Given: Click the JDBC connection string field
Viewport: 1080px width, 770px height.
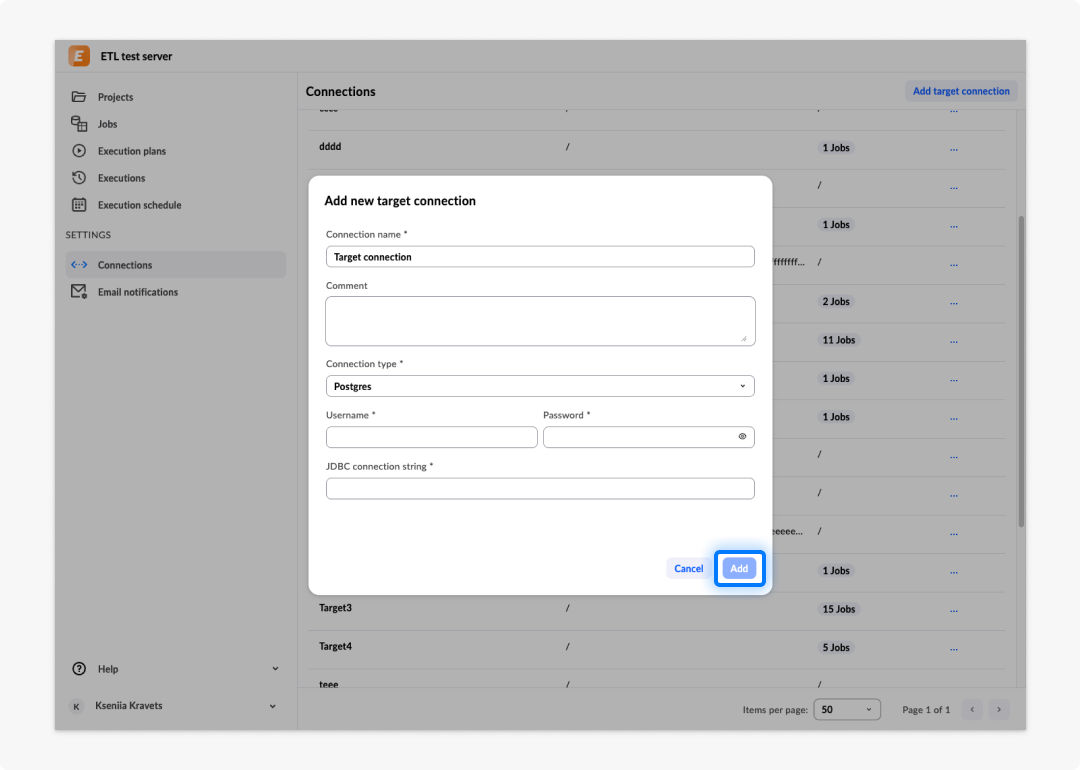Looking at the screenshot, I should point(540,488).
